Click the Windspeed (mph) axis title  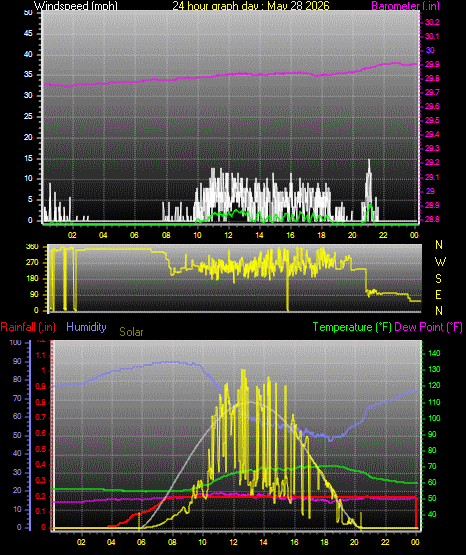(76, 5)
